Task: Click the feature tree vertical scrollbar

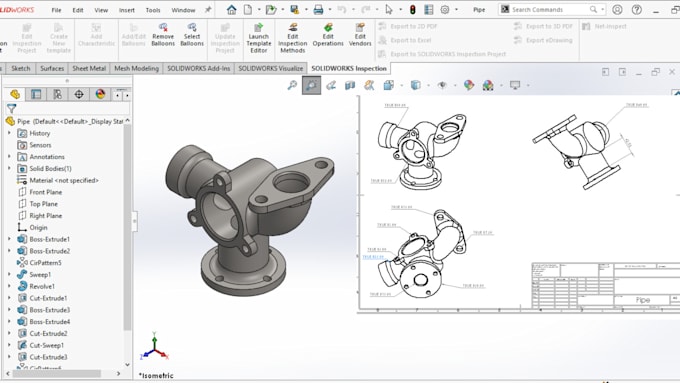Action: pyautogui.click(x=127, y=228)
